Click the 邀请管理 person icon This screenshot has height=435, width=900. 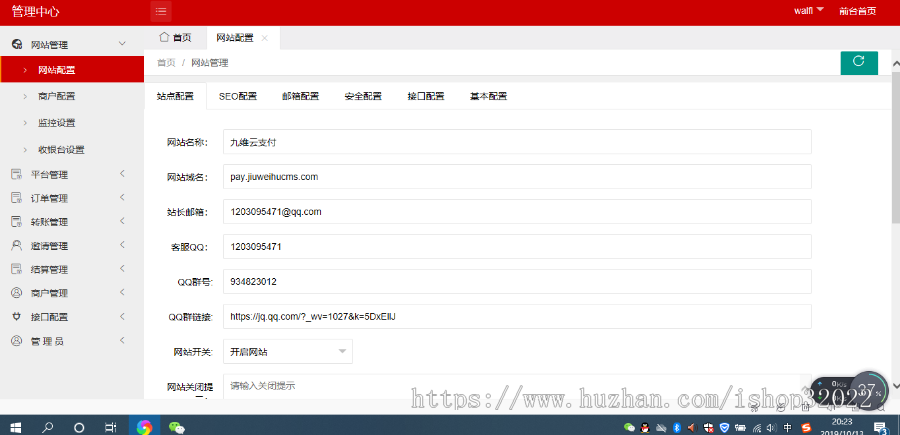[x=17, y=246]
